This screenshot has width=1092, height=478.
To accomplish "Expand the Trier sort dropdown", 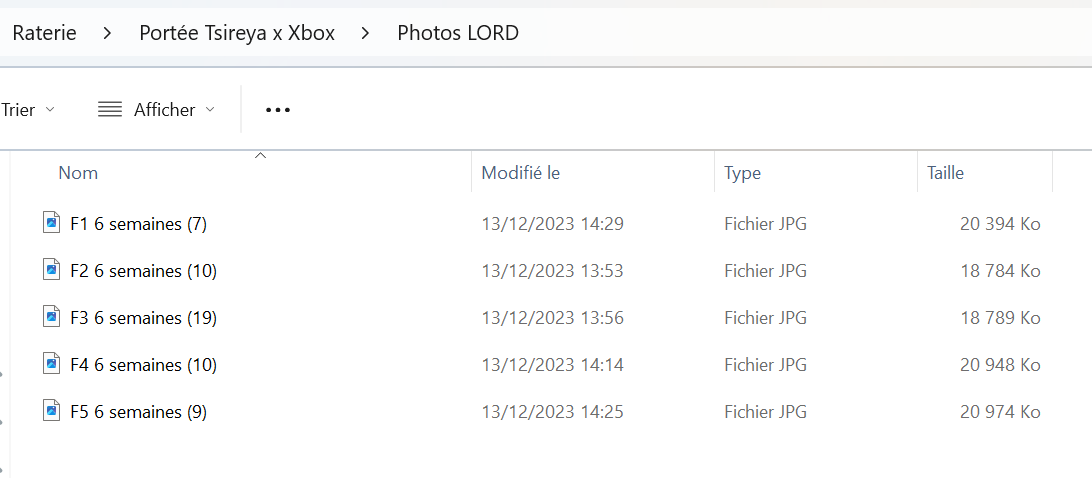I will tap(50, 109).
